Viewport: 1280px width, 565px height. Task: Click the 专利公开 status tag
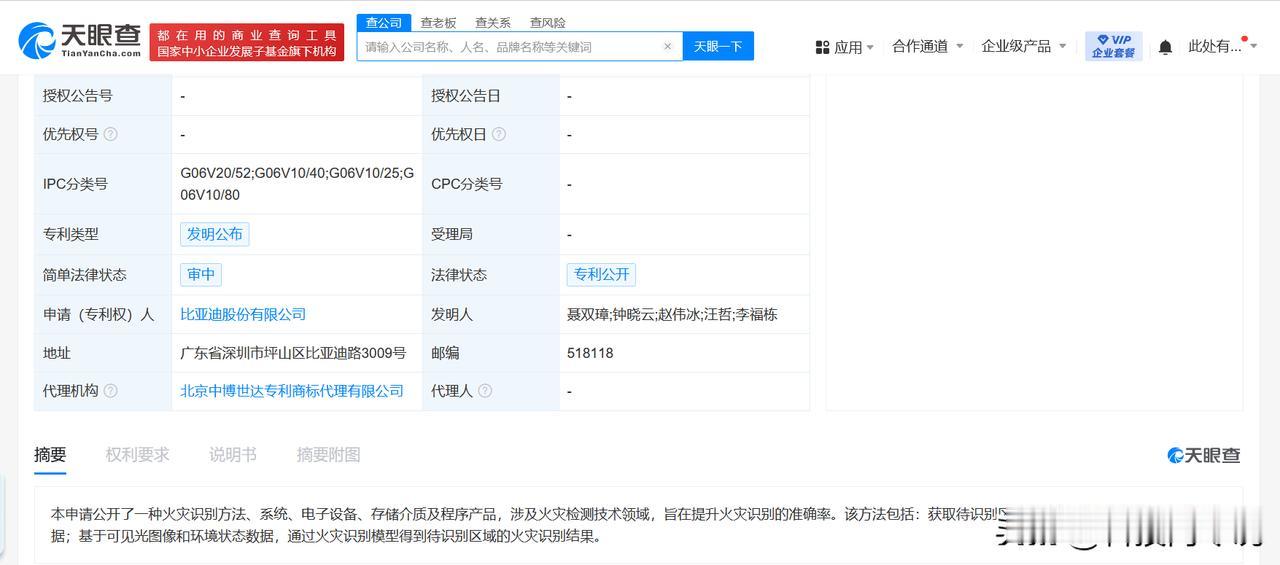coord(601,274)
